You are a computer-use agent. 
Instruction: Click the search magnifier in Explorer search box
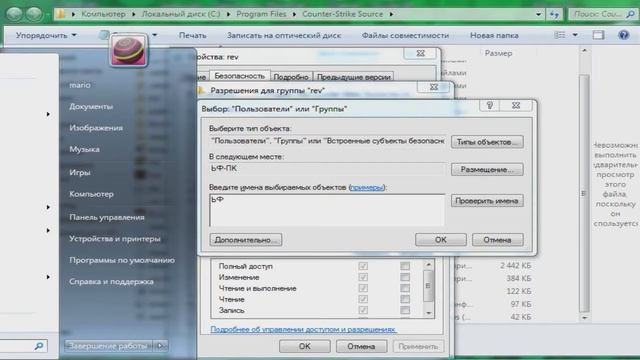(631, 14)
